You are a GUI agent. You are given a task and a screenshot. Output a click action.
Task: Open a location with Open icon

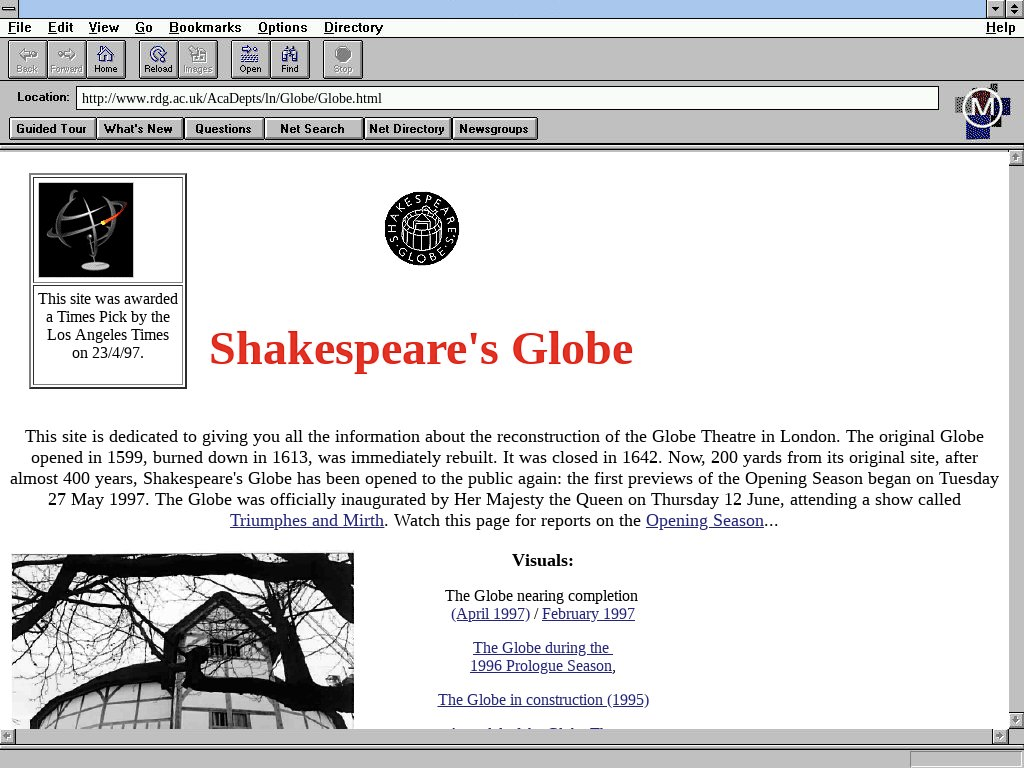(250, 59)
